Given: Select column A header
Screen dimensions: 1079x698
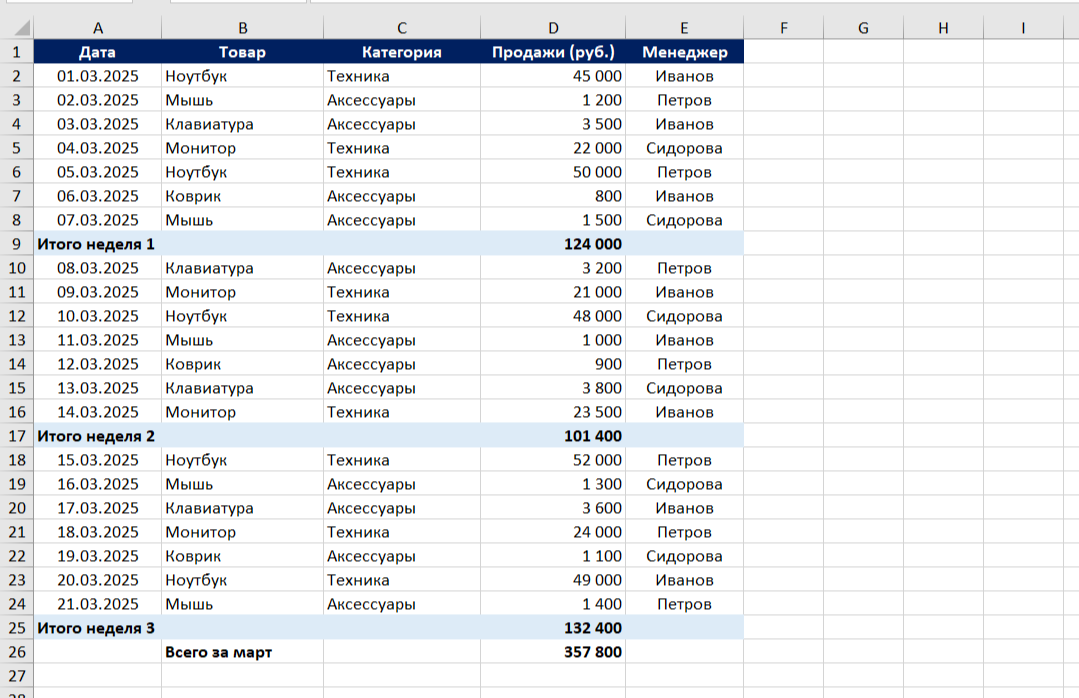Looking at the screenshot, I should click(98, 28).
